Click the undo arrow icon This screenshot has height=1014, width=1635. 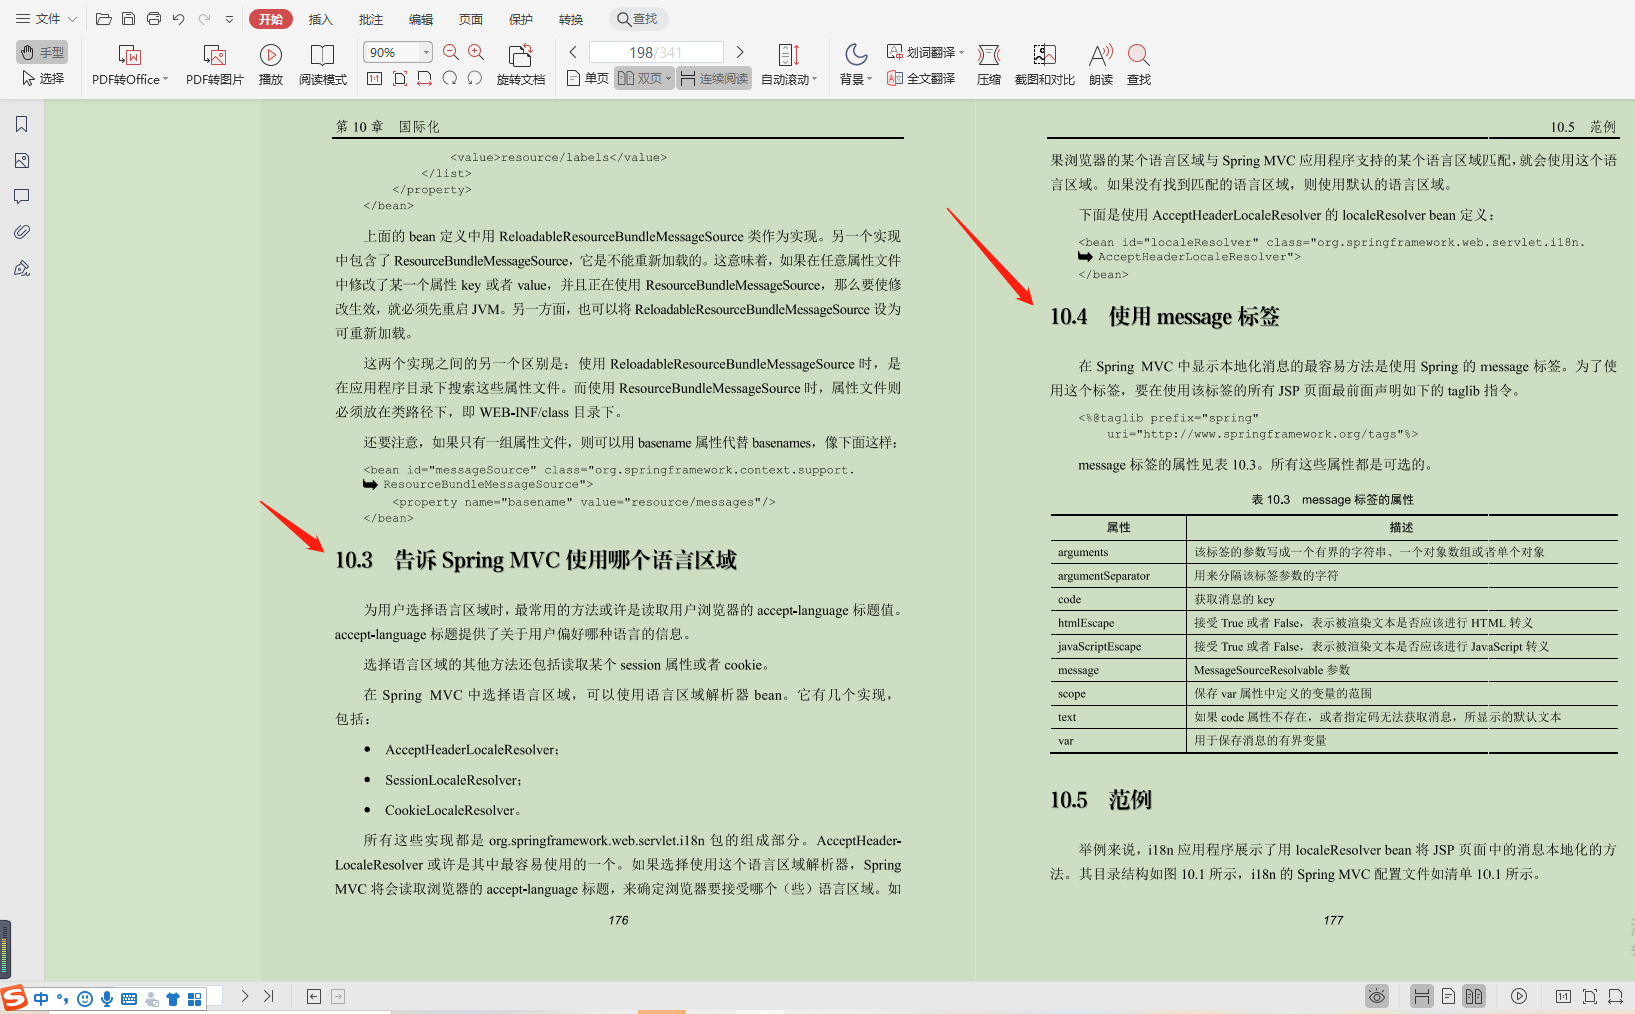[x=179, y=19]
